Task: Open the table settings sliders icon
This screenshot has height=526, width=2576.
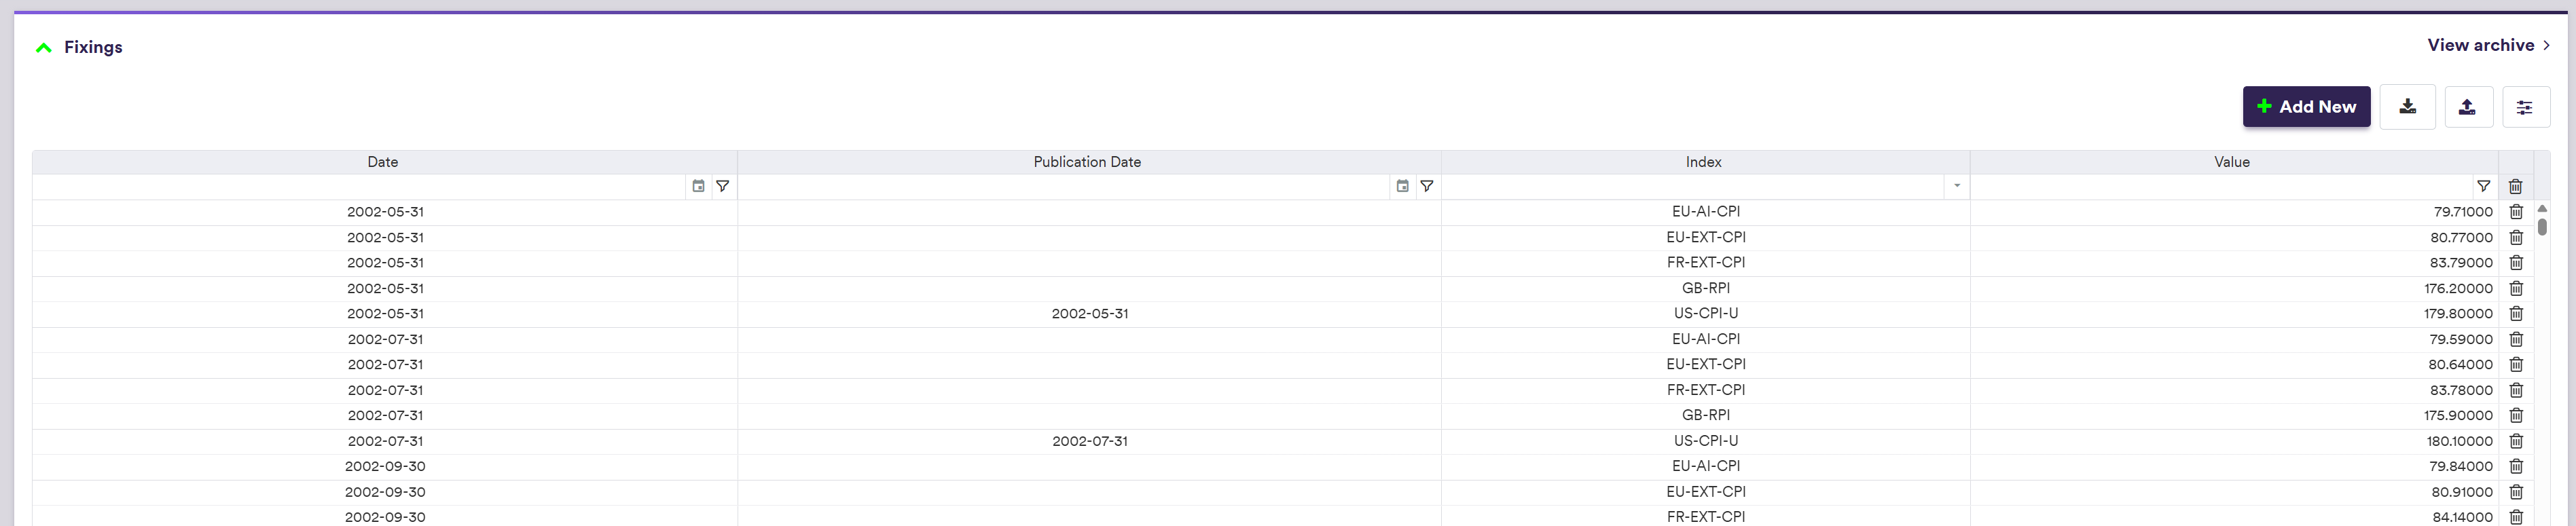Action: pos(2525,107)
